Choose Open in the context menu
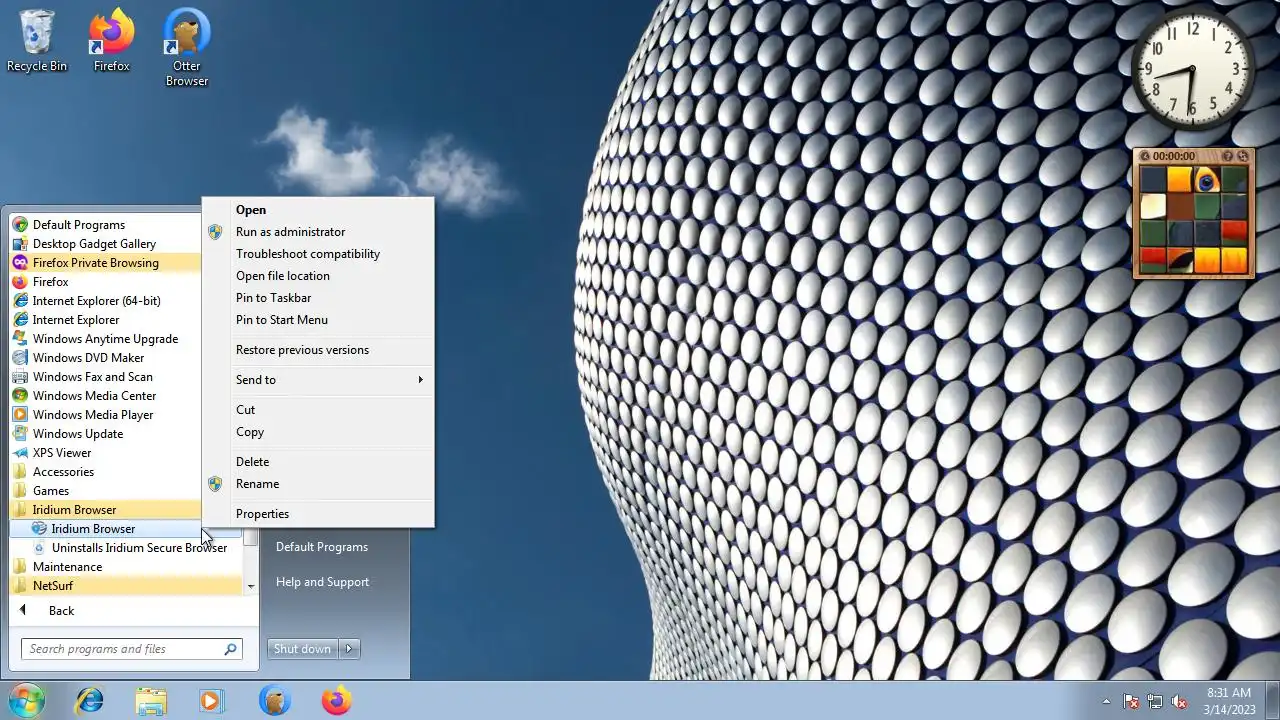 point(318,210)
